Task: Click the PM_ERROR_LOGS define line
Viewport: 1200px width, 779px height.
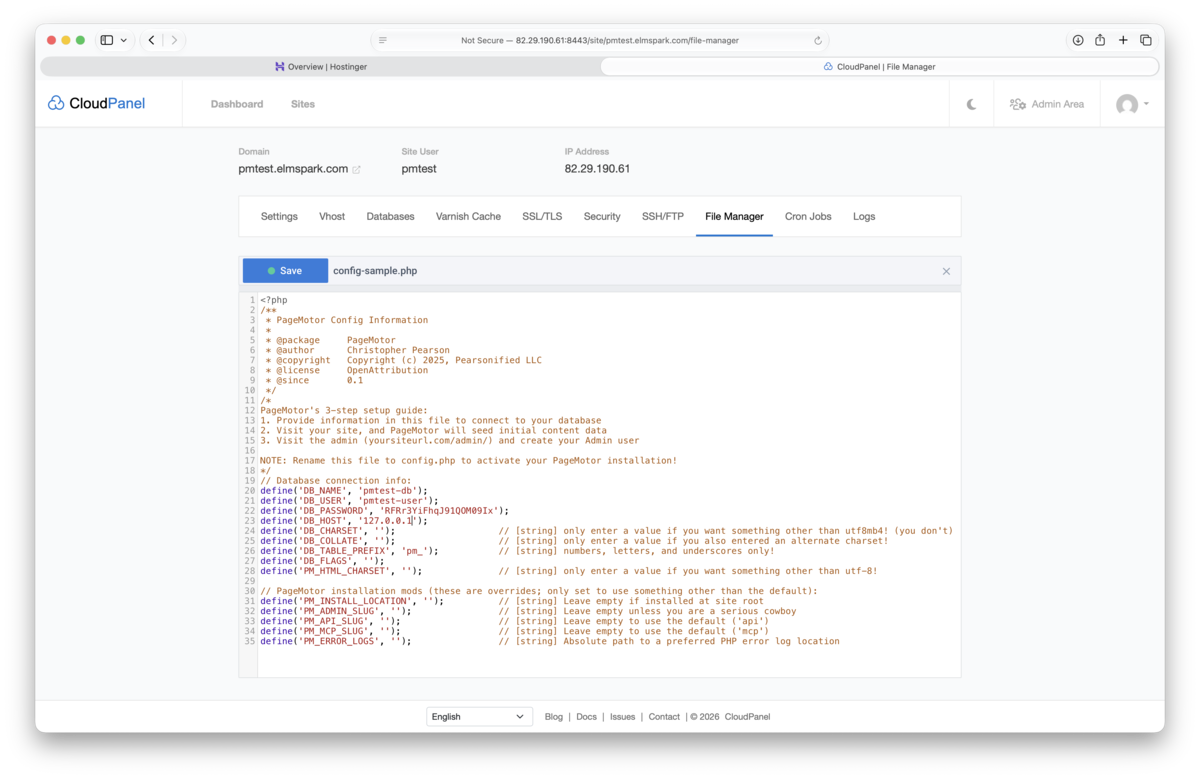Action: [x=336, y=641]
